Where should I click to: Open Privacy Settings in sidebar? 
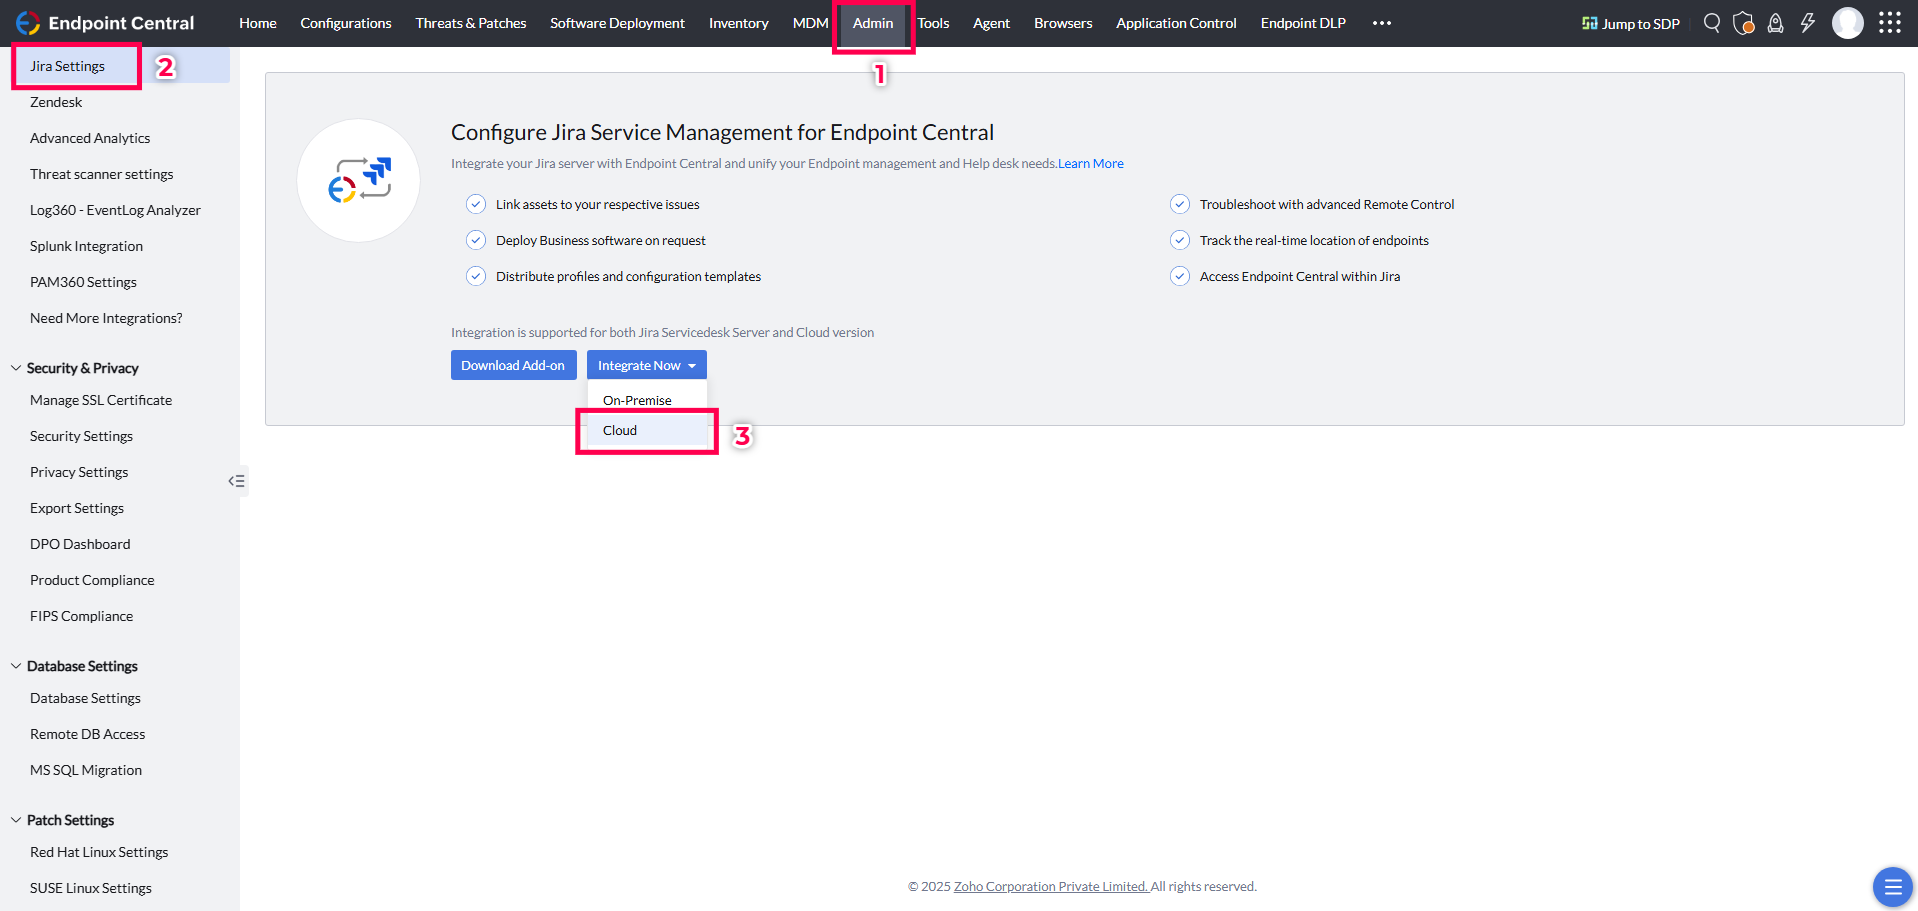(x=79, y=472)
